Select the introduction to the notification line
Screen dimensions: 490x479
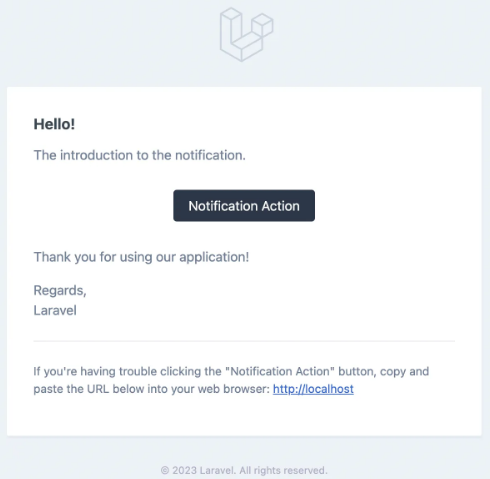click(x=140, y=155)
